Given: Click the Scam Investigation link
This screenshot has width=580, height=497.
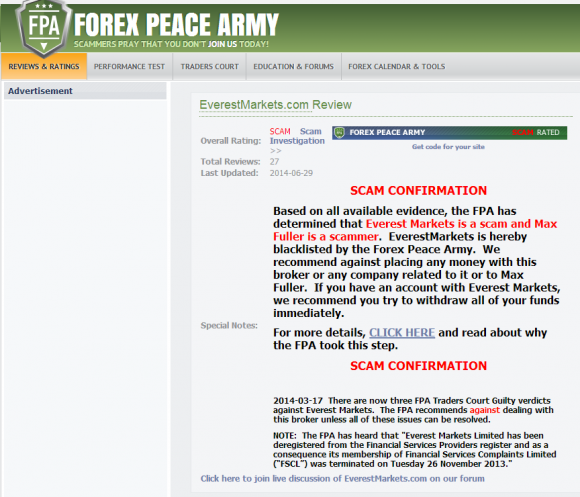Looking at the screenshot, I should [297, 136].
